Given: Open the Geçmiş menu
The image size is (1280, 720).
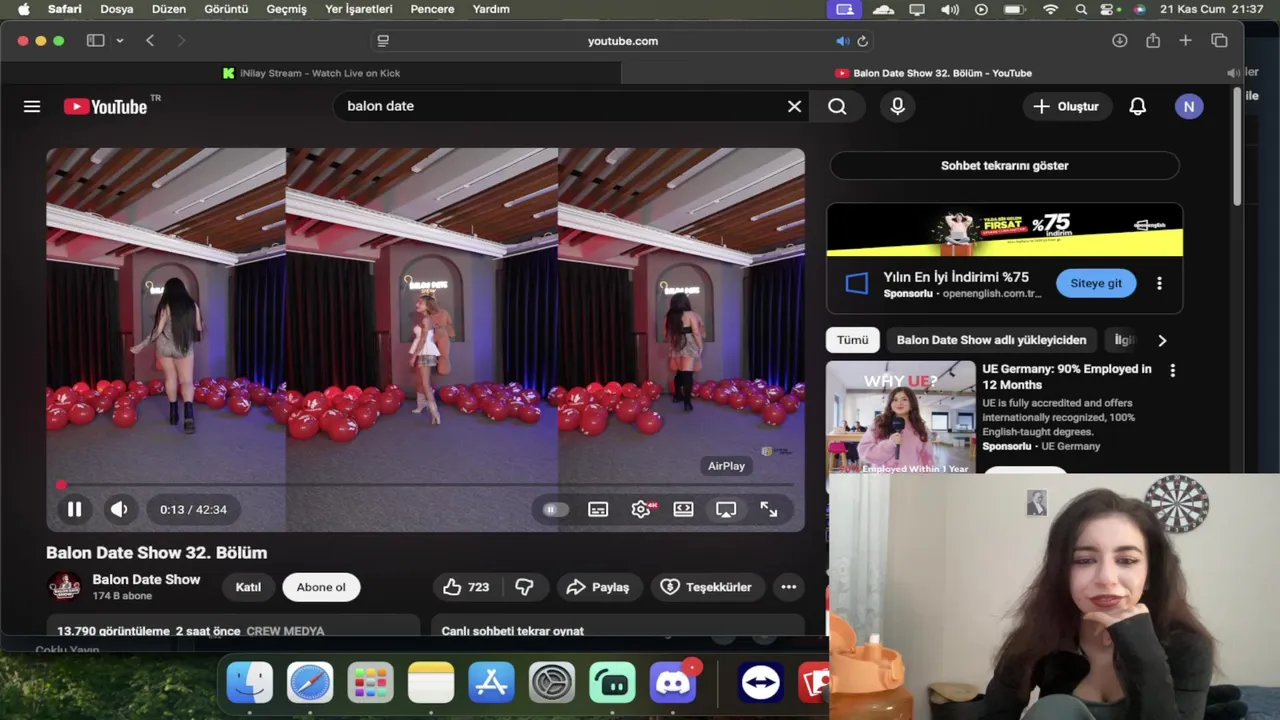Looking at the screenshot, I should click(x=287, y=9).
